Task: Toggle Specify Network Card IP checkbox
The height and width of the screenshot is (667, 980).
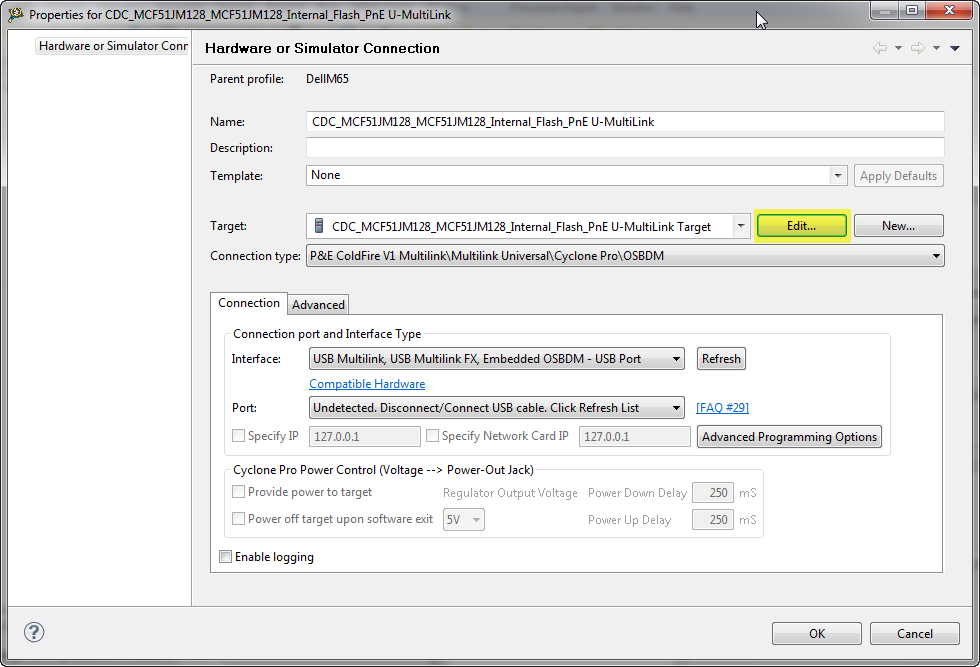Action: click(x=433, y=436)
